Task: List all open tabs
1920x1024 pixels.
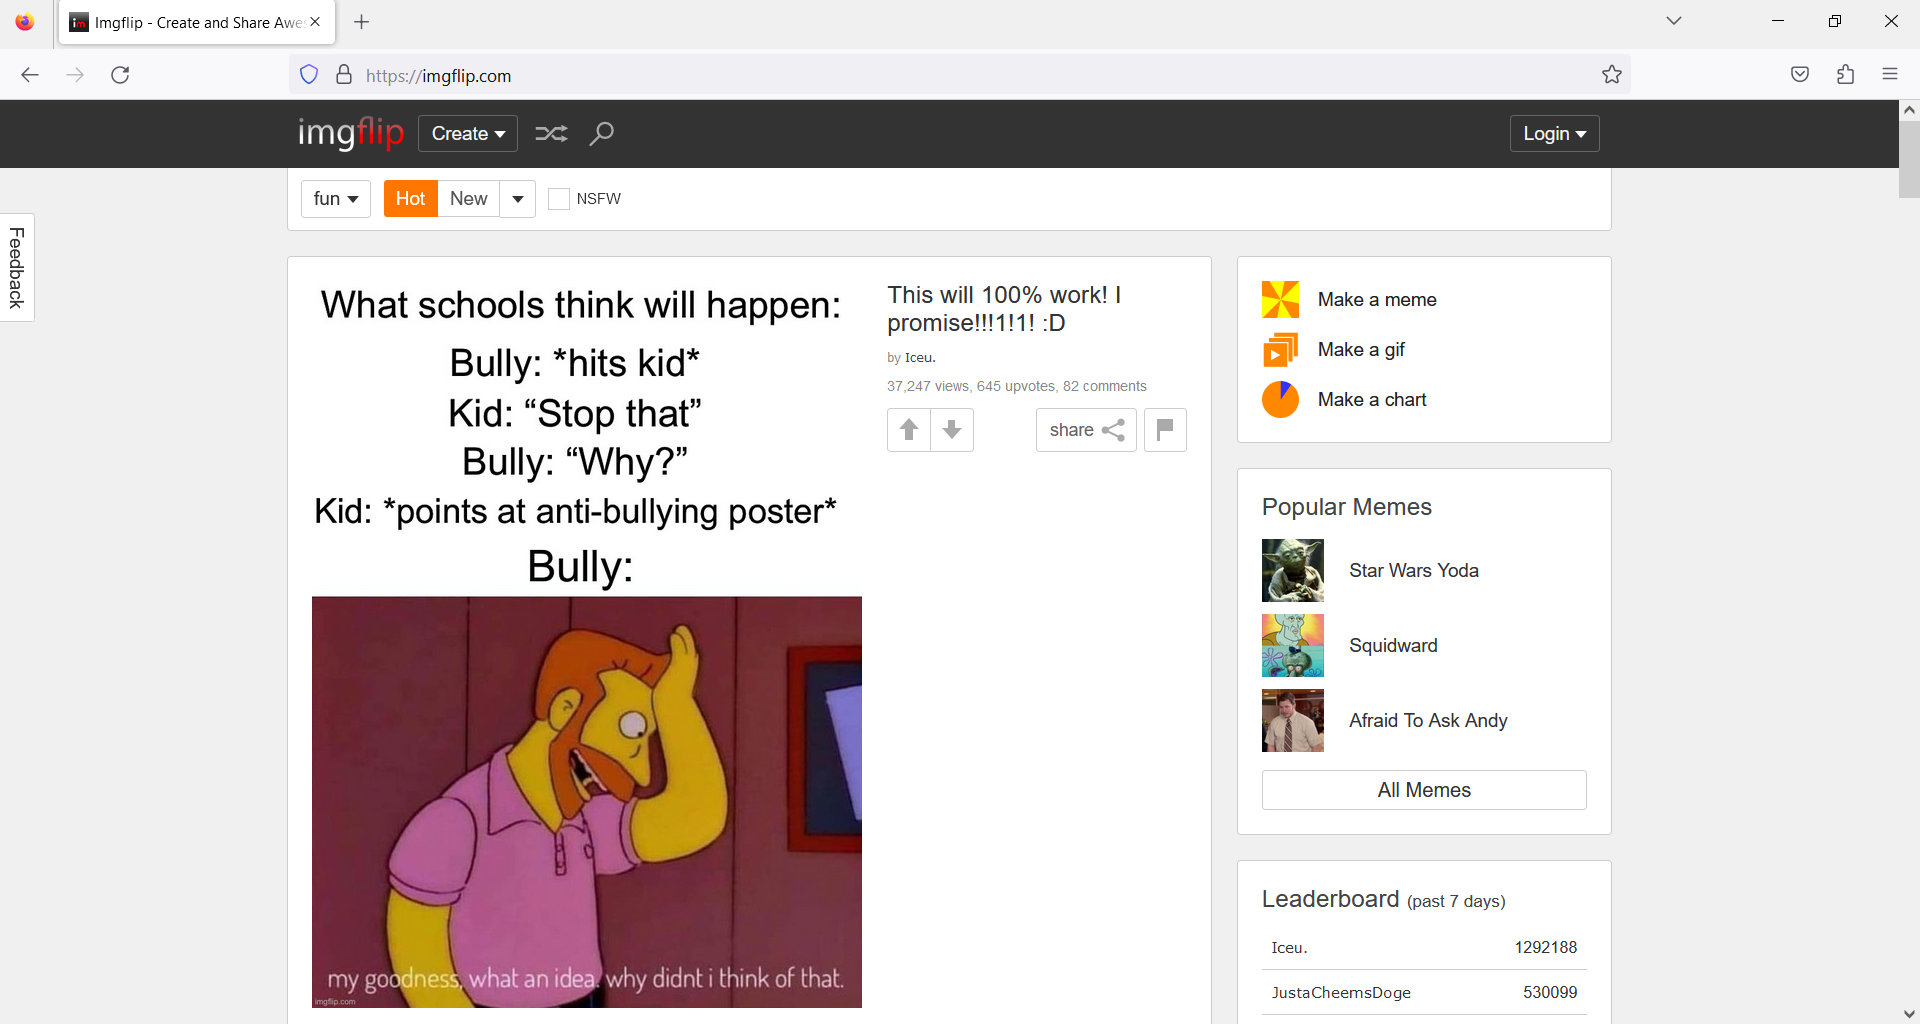Action: [1674, 21]
